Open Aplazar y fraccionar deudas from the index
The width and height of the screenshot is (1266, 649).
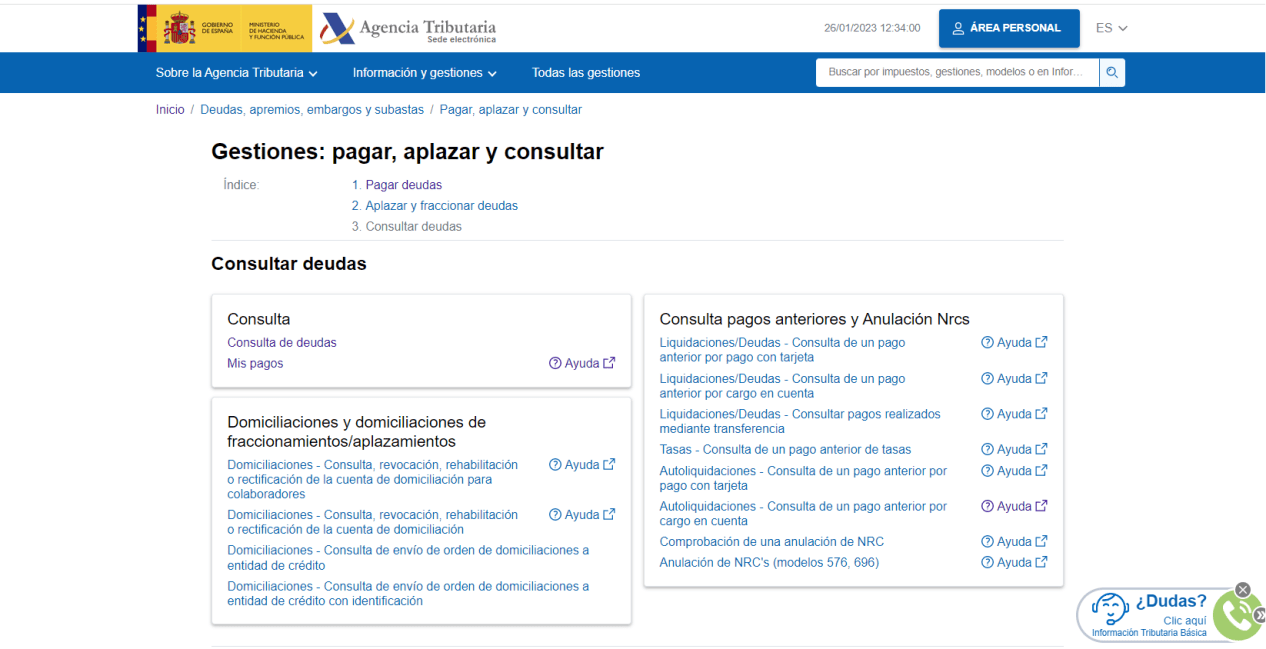[x=442, y=205]
